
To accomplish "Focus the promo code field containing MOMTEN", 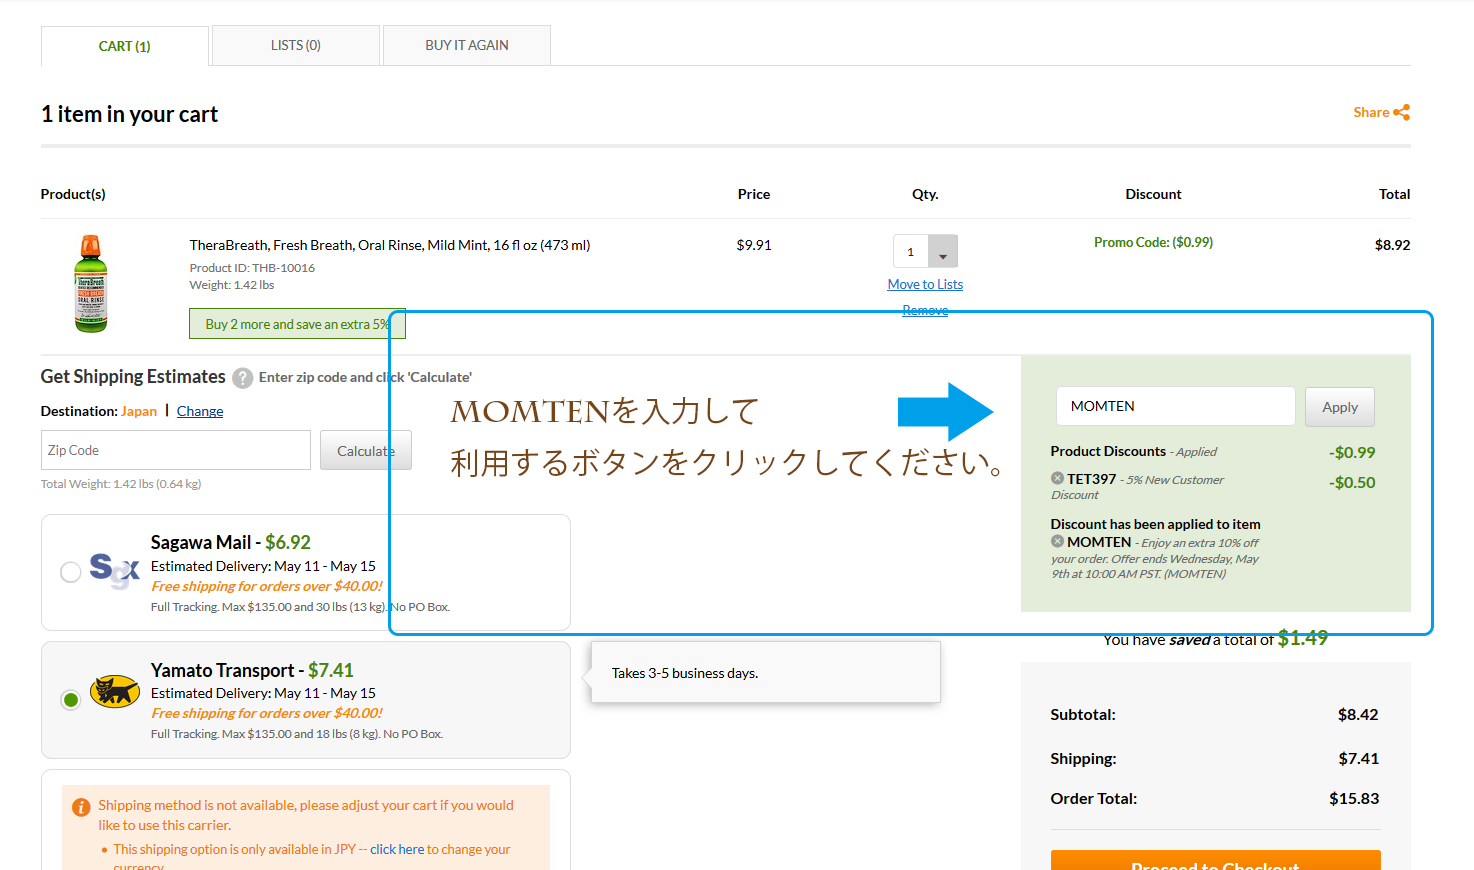I will click(1176, 406).
